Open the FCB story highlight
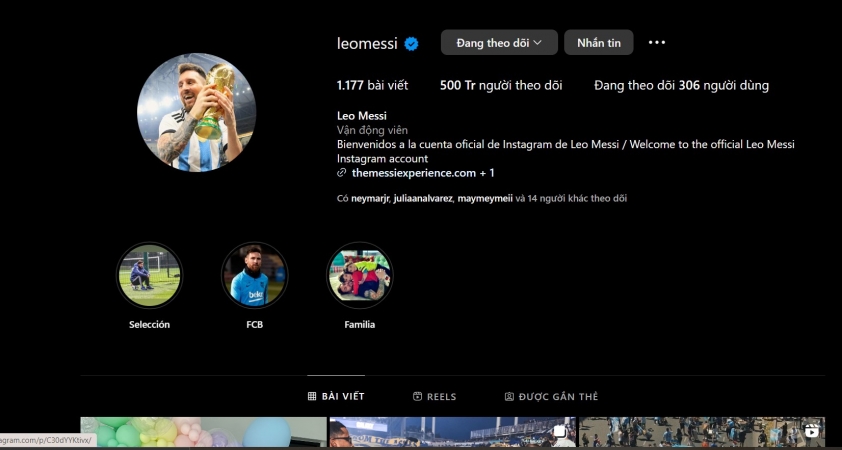842x450 pixels. coord(255,275)
